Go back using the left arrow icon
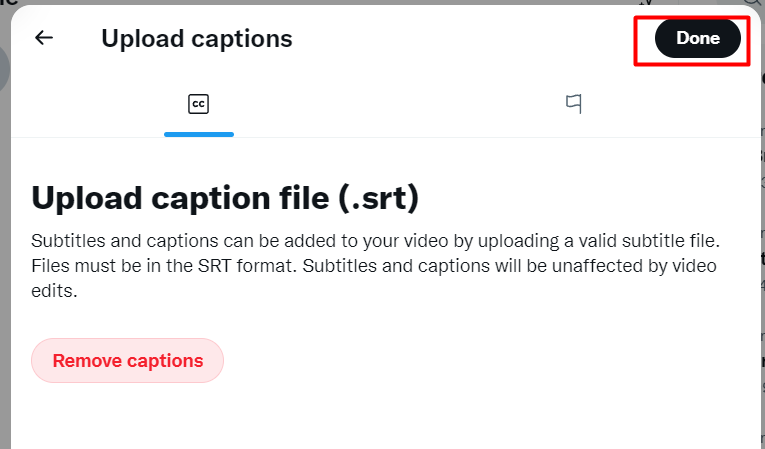This screenshot has width=765, height=449. pos(44,38)
